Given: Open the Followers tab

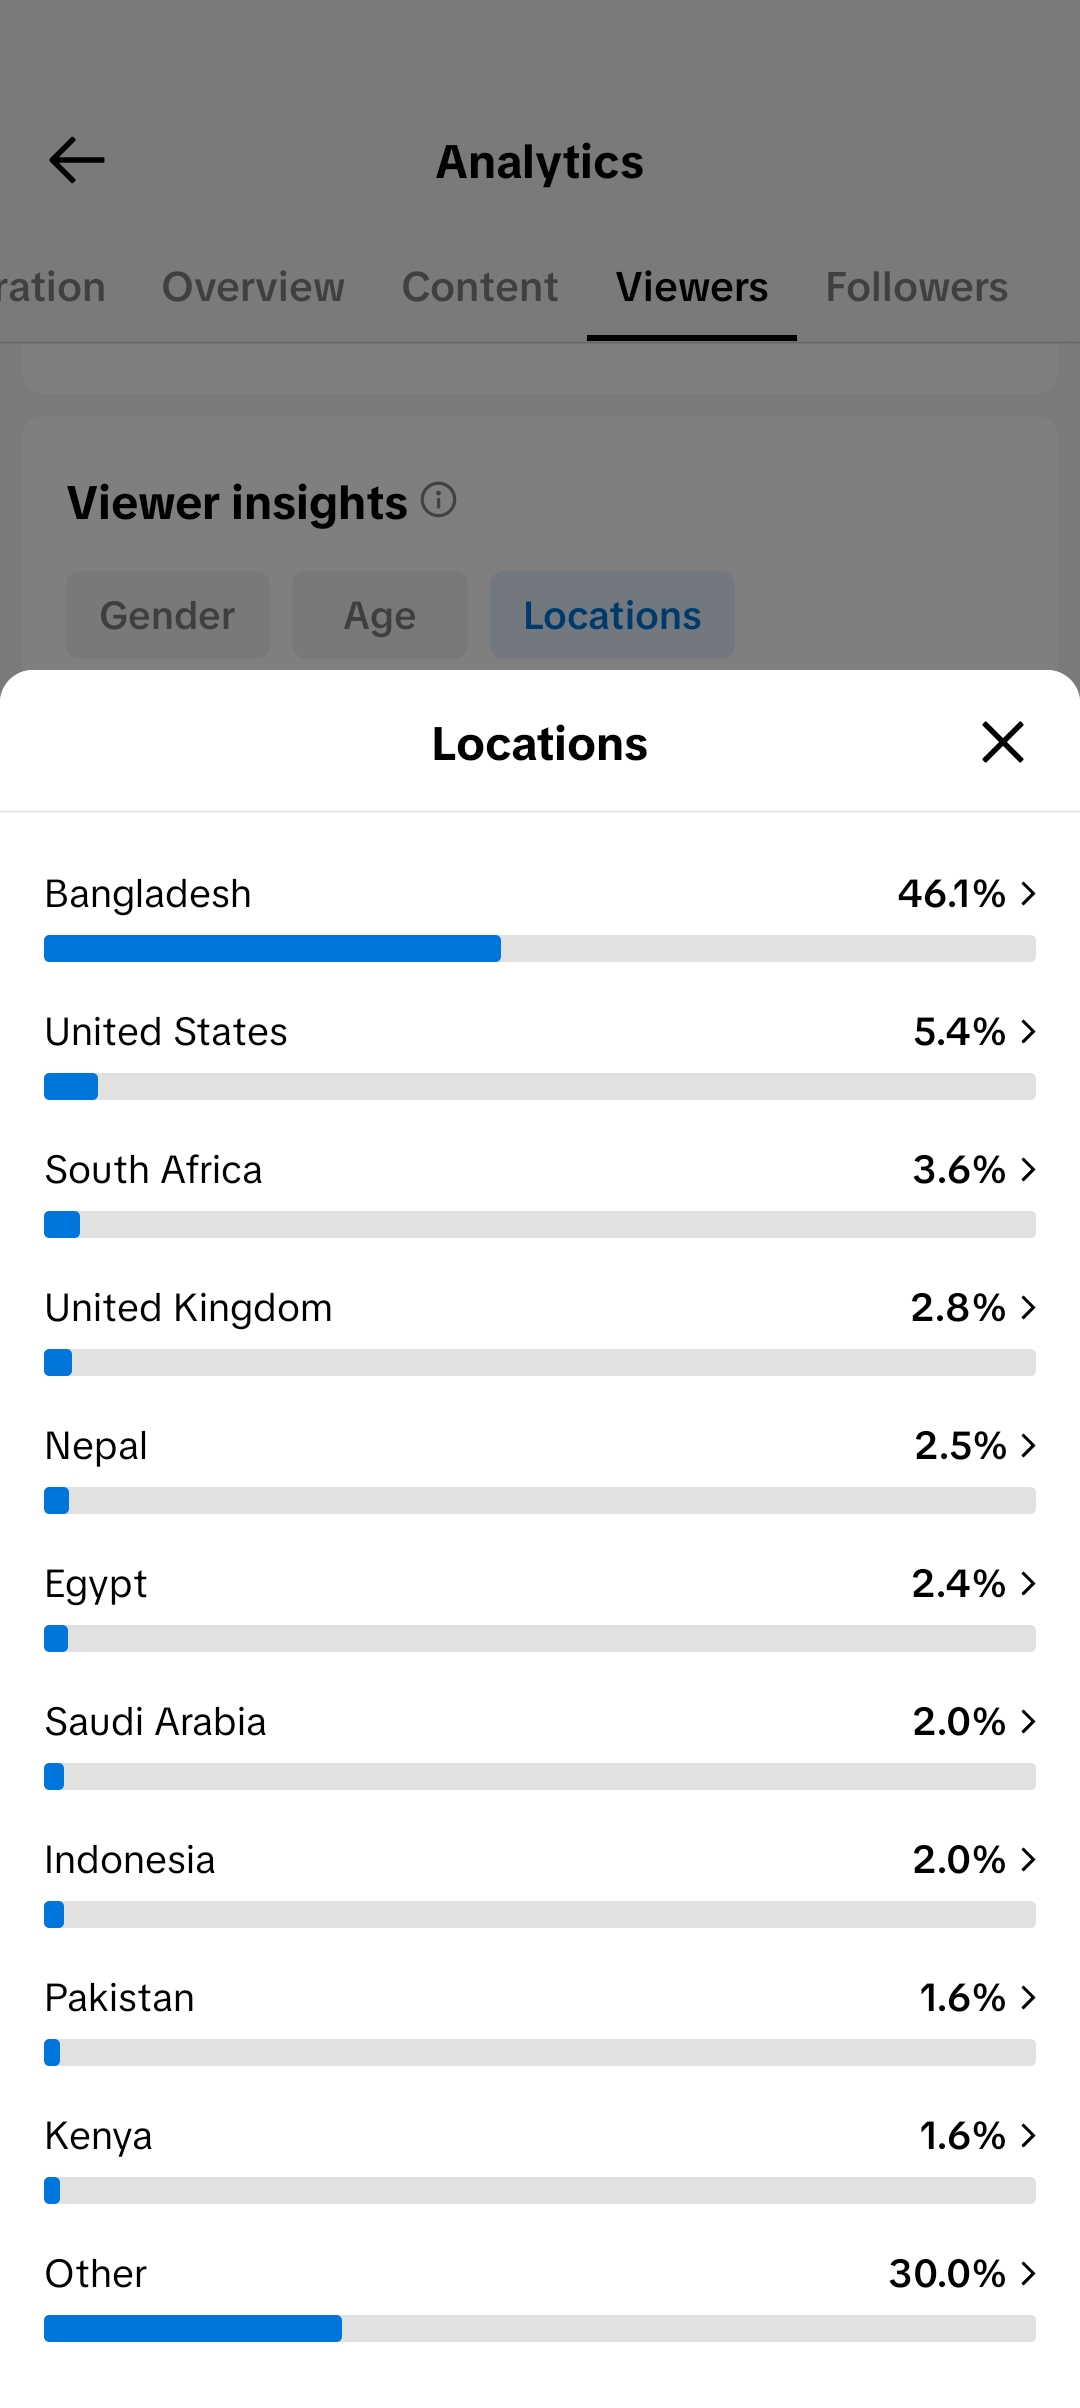Looking at the screenshot, I should (x=916, y=287).
